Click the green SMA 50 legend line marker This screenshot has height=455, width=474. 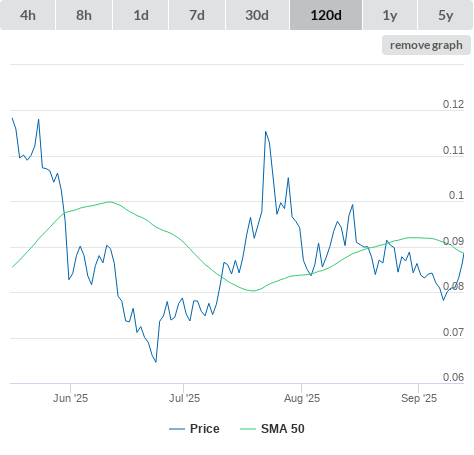pyautogui.click(x=248, y=429)
